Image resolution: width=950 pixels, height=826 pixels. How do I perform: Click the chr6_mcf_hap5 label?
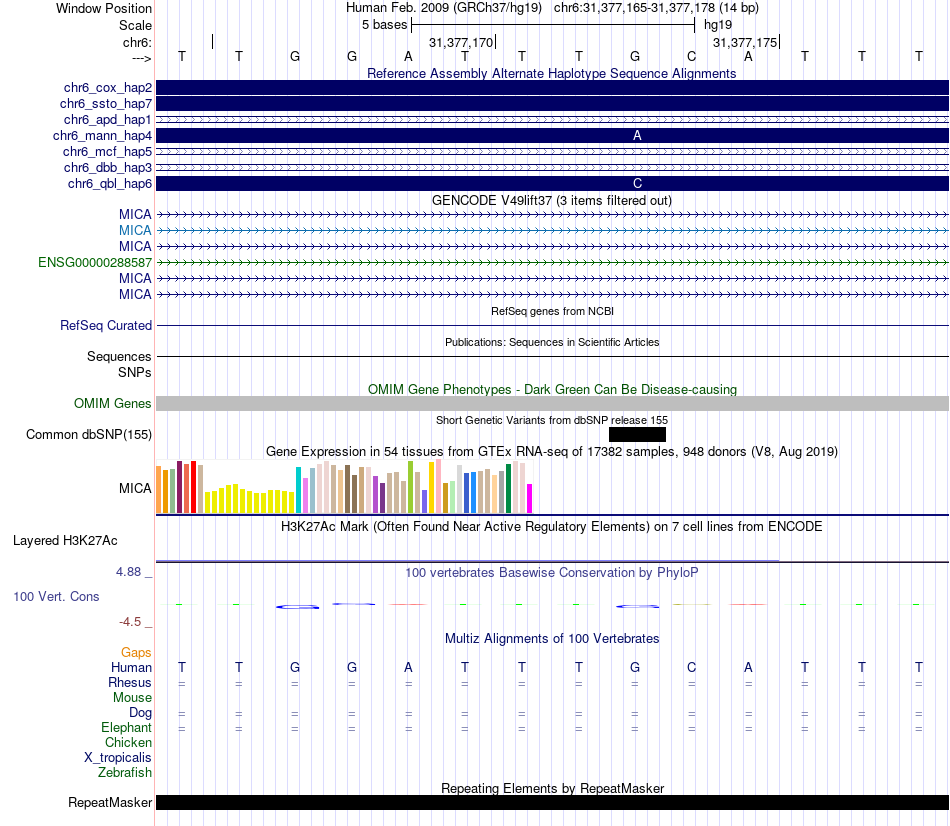point(107,152)
